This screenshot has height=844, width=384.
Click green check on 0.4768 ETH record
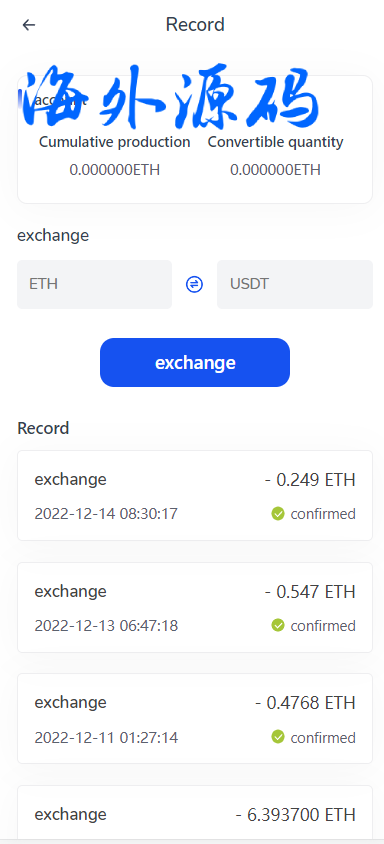(x=278, y=737)
